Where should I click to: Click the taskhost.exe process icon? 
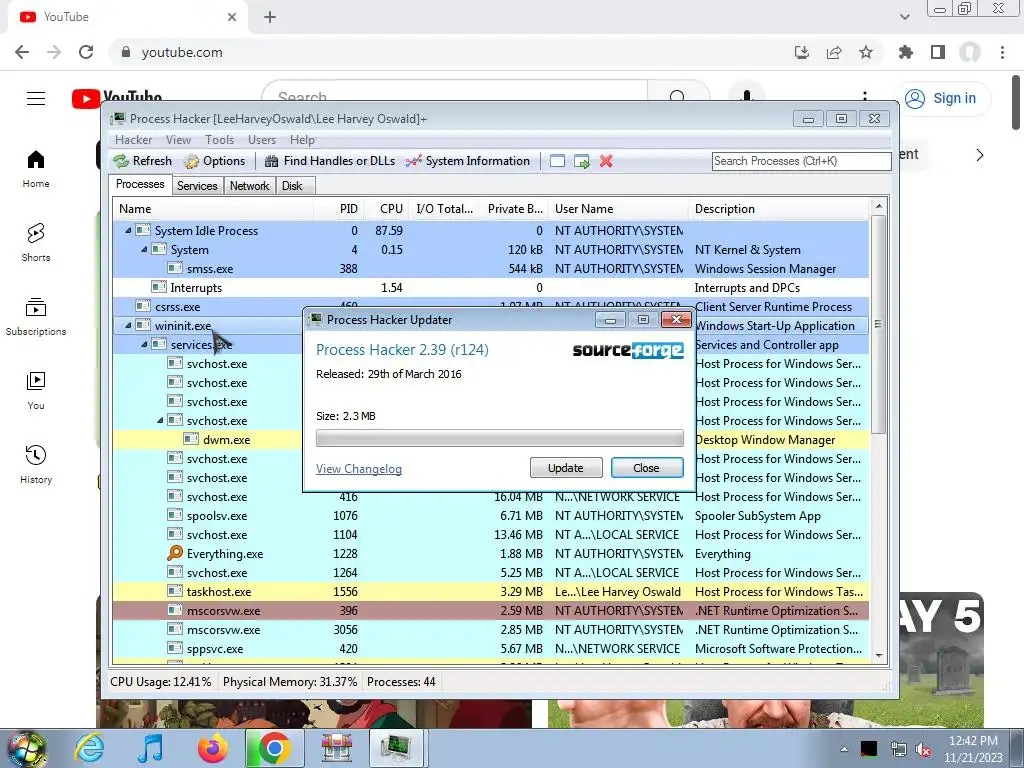[x=175, y=592]
